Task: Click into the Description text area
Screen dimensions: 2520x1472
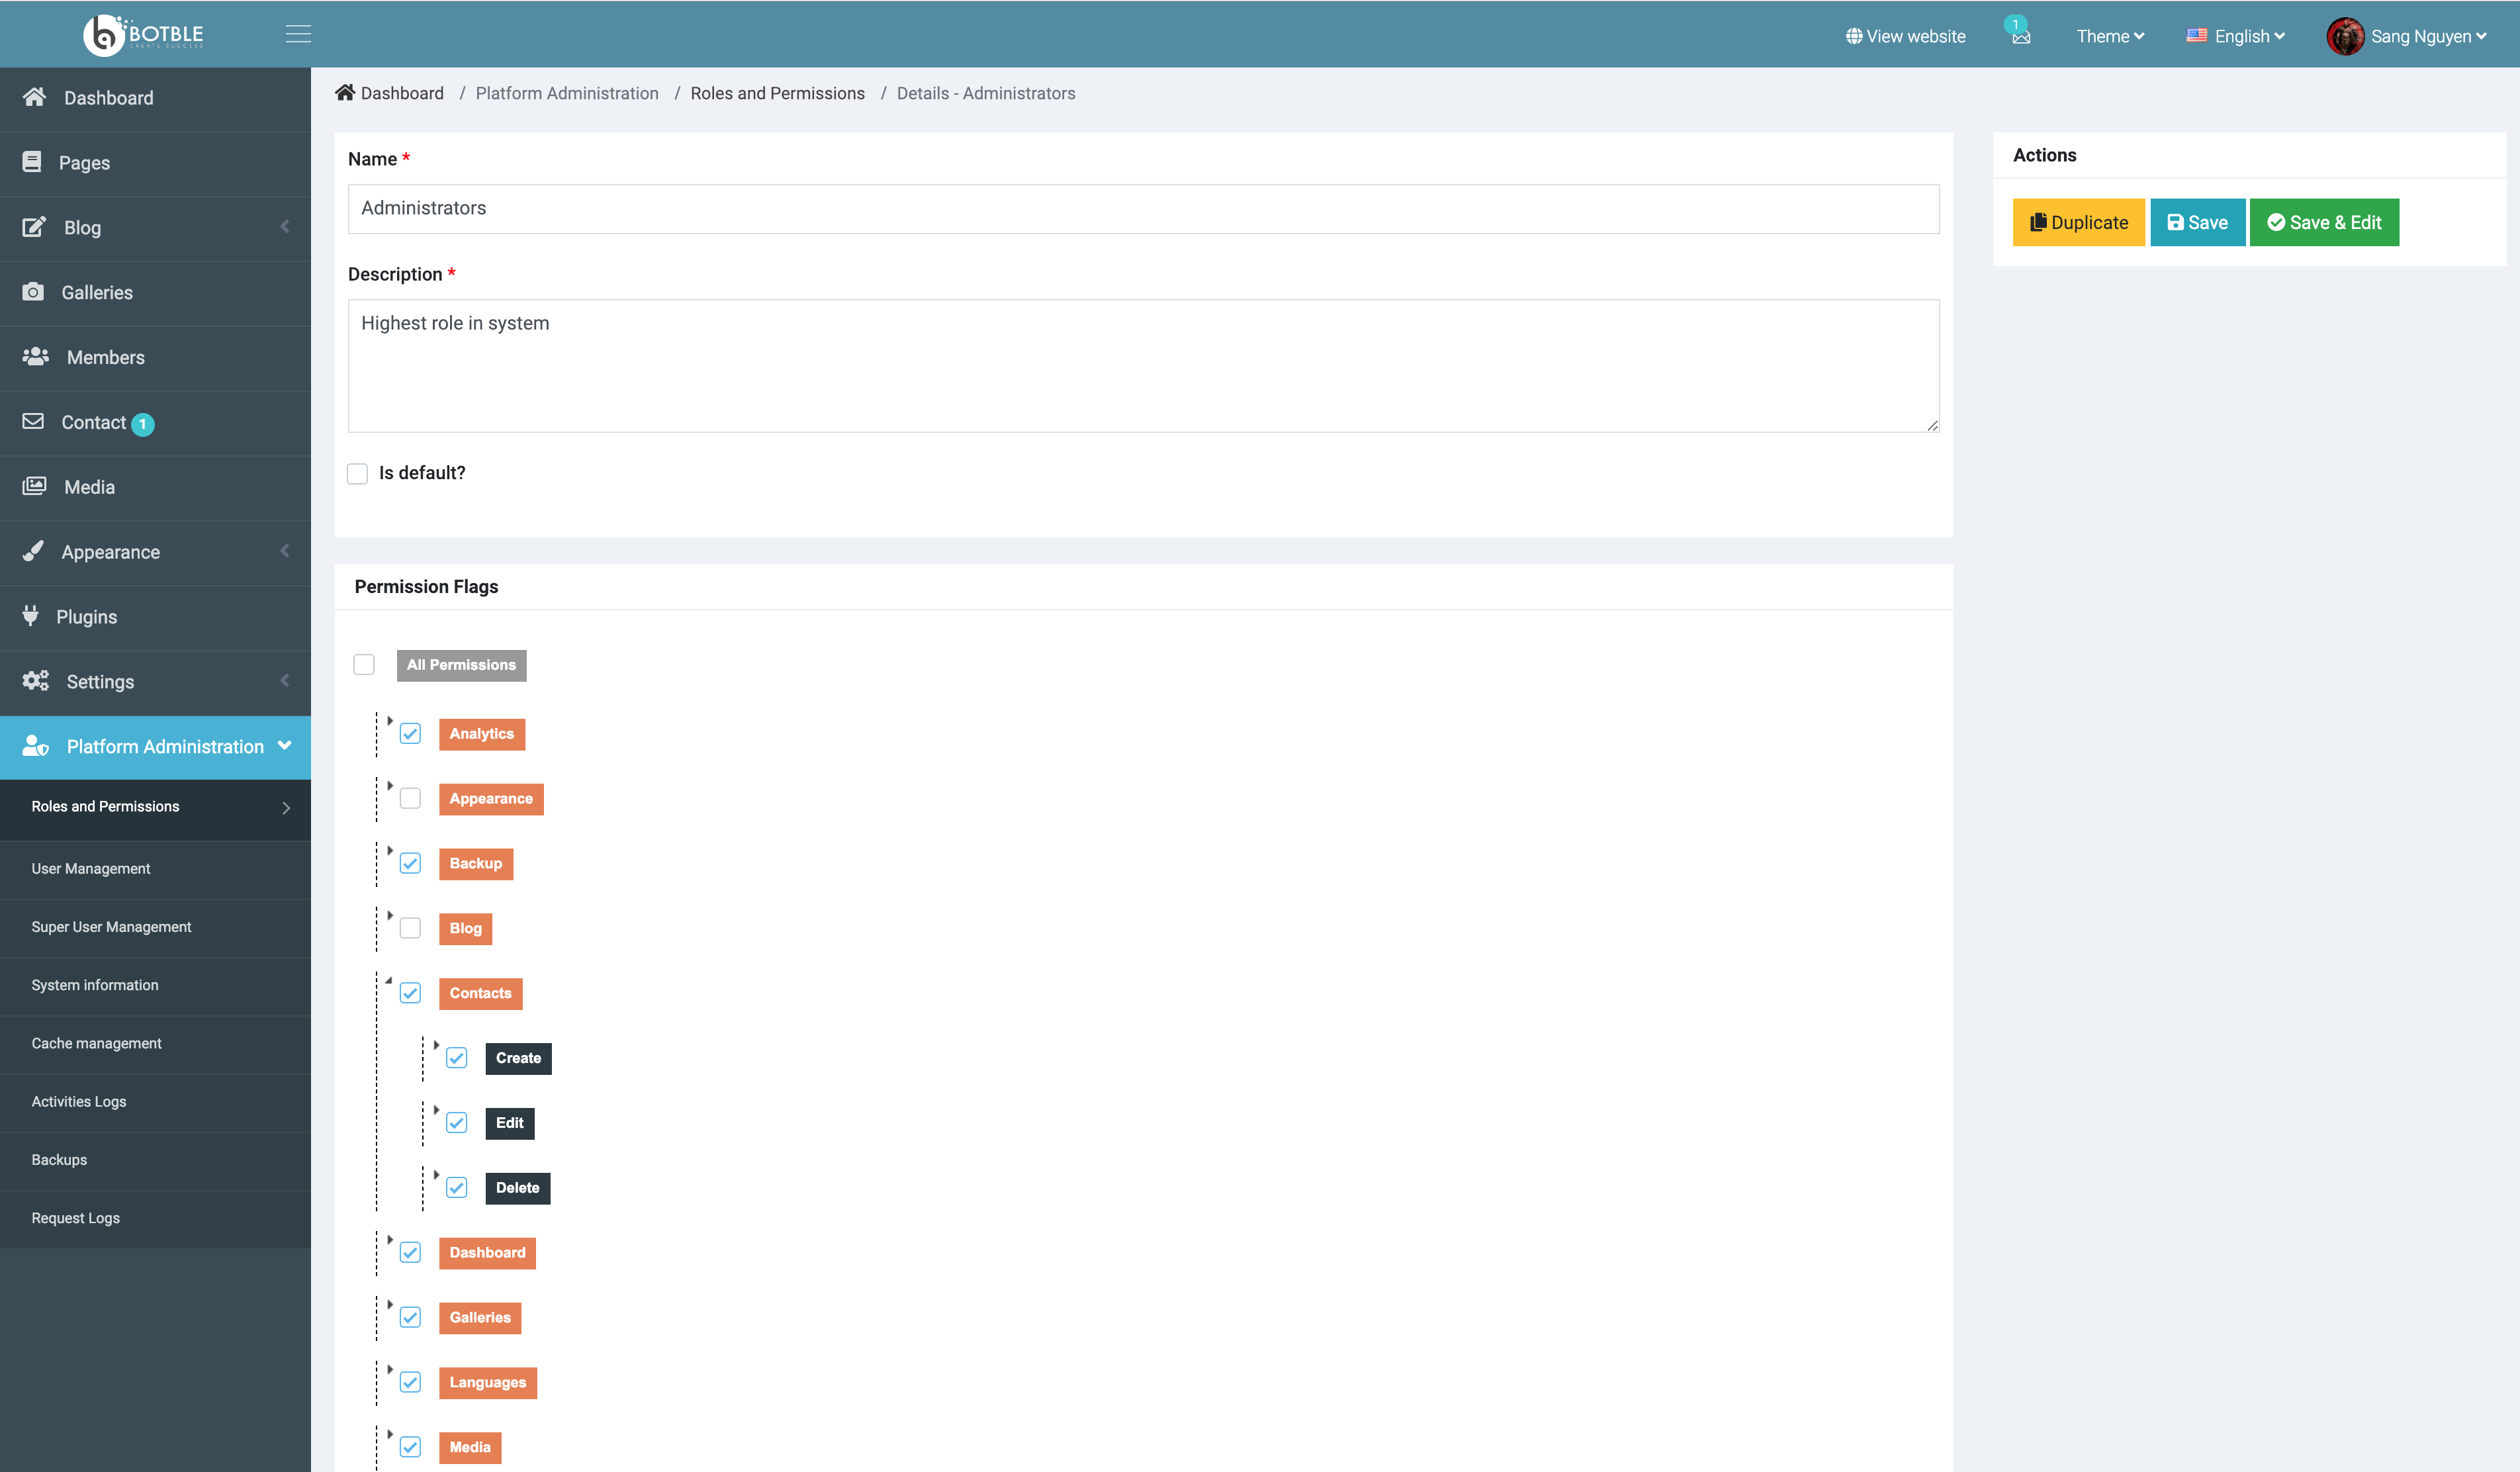Action: tap(1142, 366)
